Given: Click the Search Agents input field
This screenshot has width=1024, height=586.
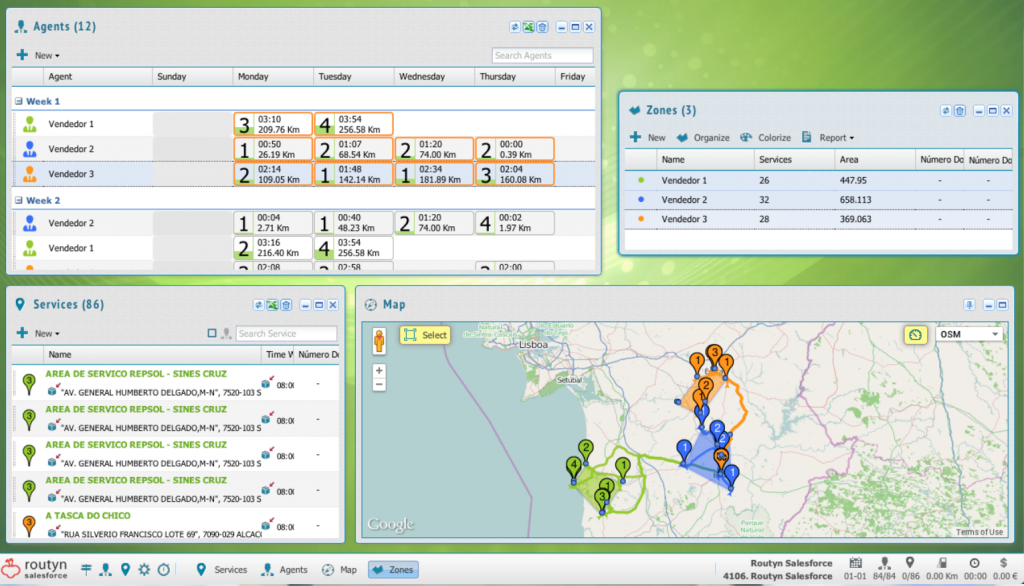Looking at the screenshot, I should pos(542,56).
